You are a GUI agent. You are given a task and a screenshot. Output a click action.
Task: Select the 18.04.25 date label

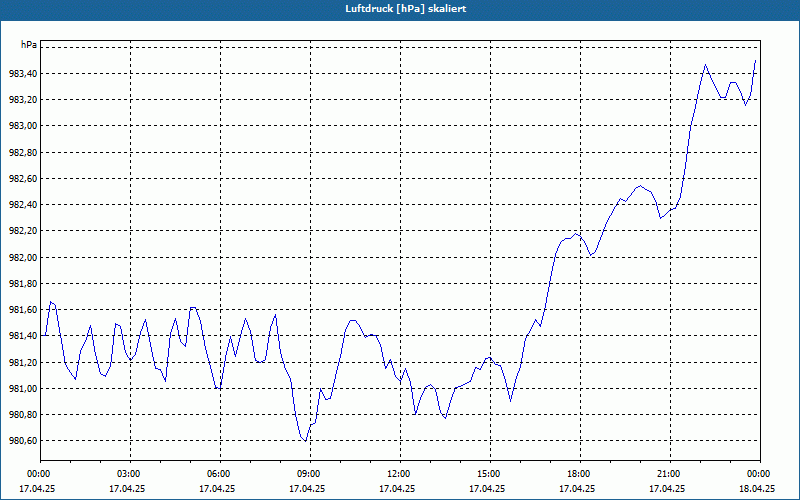(x=757, y=488)
